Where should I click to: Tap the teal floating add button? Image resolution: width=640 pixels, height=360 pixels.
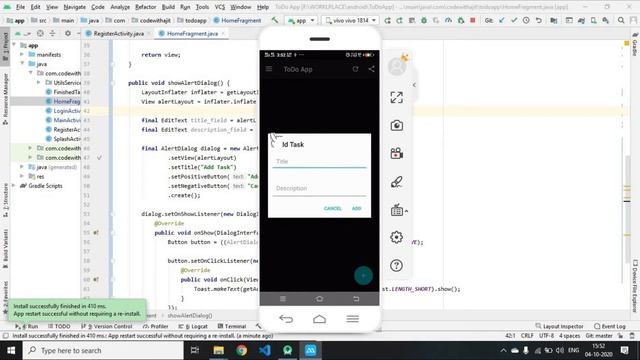click(x=363, y=276)
